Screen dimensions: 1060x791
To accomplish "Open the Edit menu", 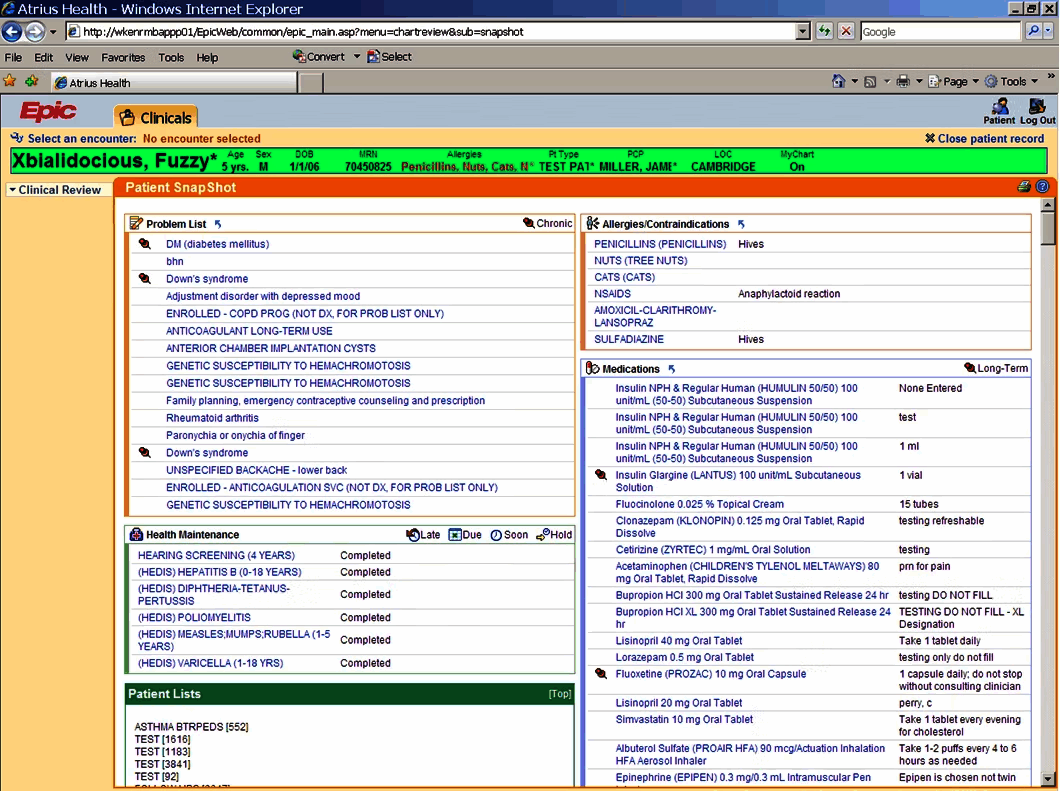I will (44, 57).
